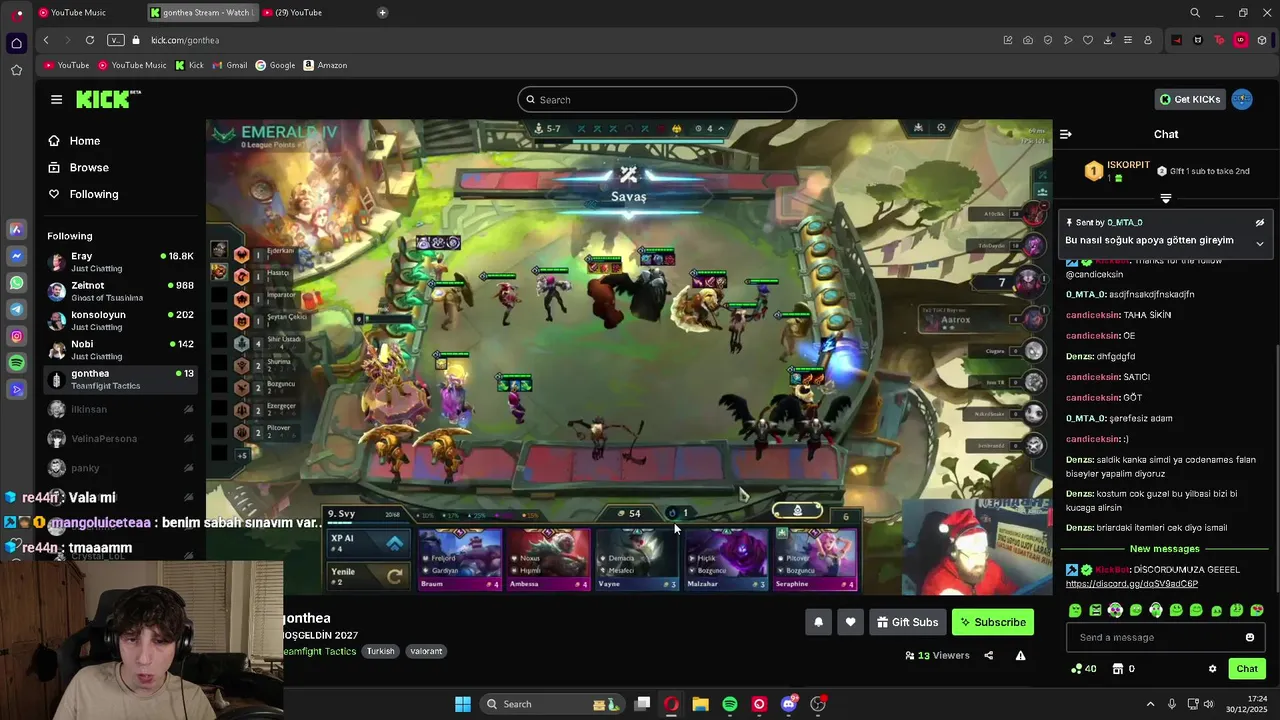Expand the pinned message chevron
The width and height of the screenshot is (1280, 720).
coord(1260,243)
